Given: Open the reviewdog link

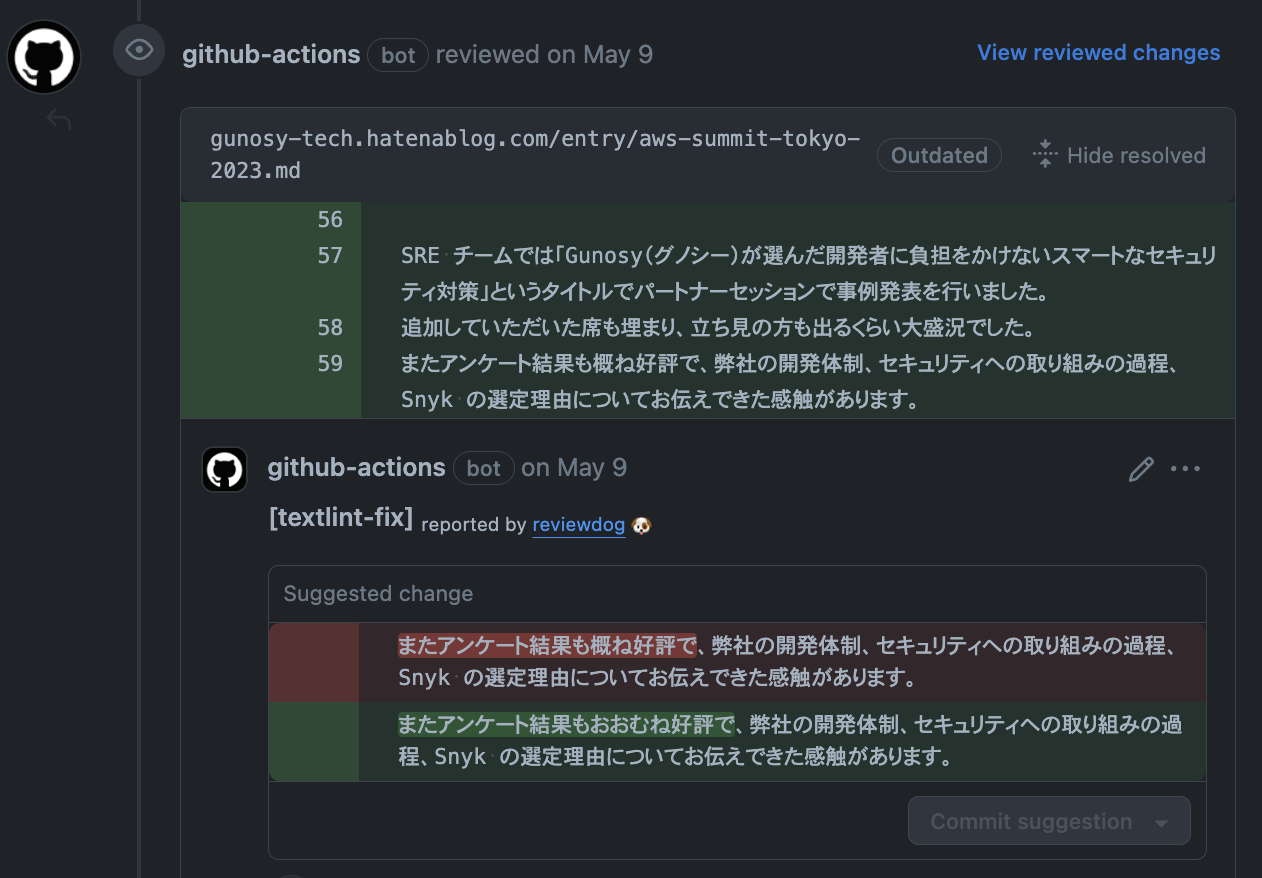Looking at the screenshot, I should pyautogui.click(x=578, y=524).
